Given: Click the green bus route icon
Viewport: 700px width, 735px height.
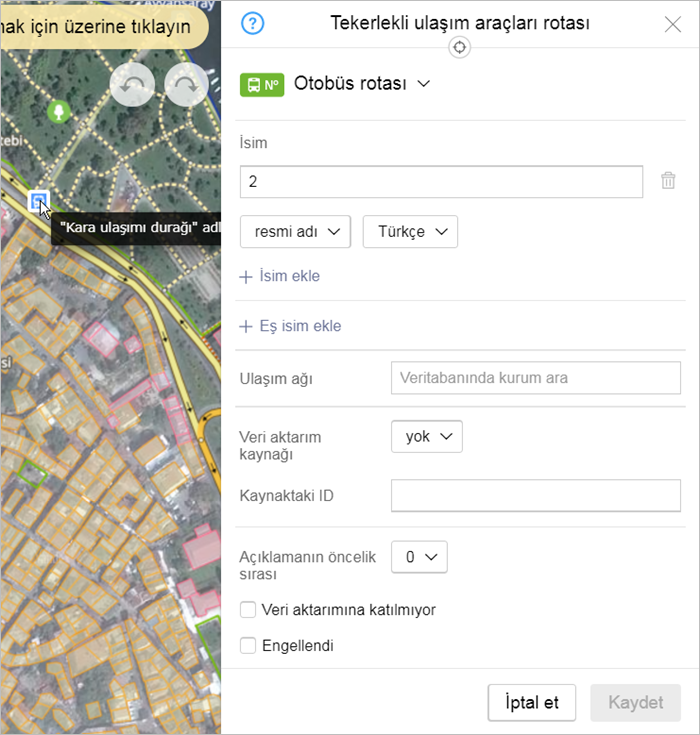Looking at the screenshot, I should [x=262, y=85].
